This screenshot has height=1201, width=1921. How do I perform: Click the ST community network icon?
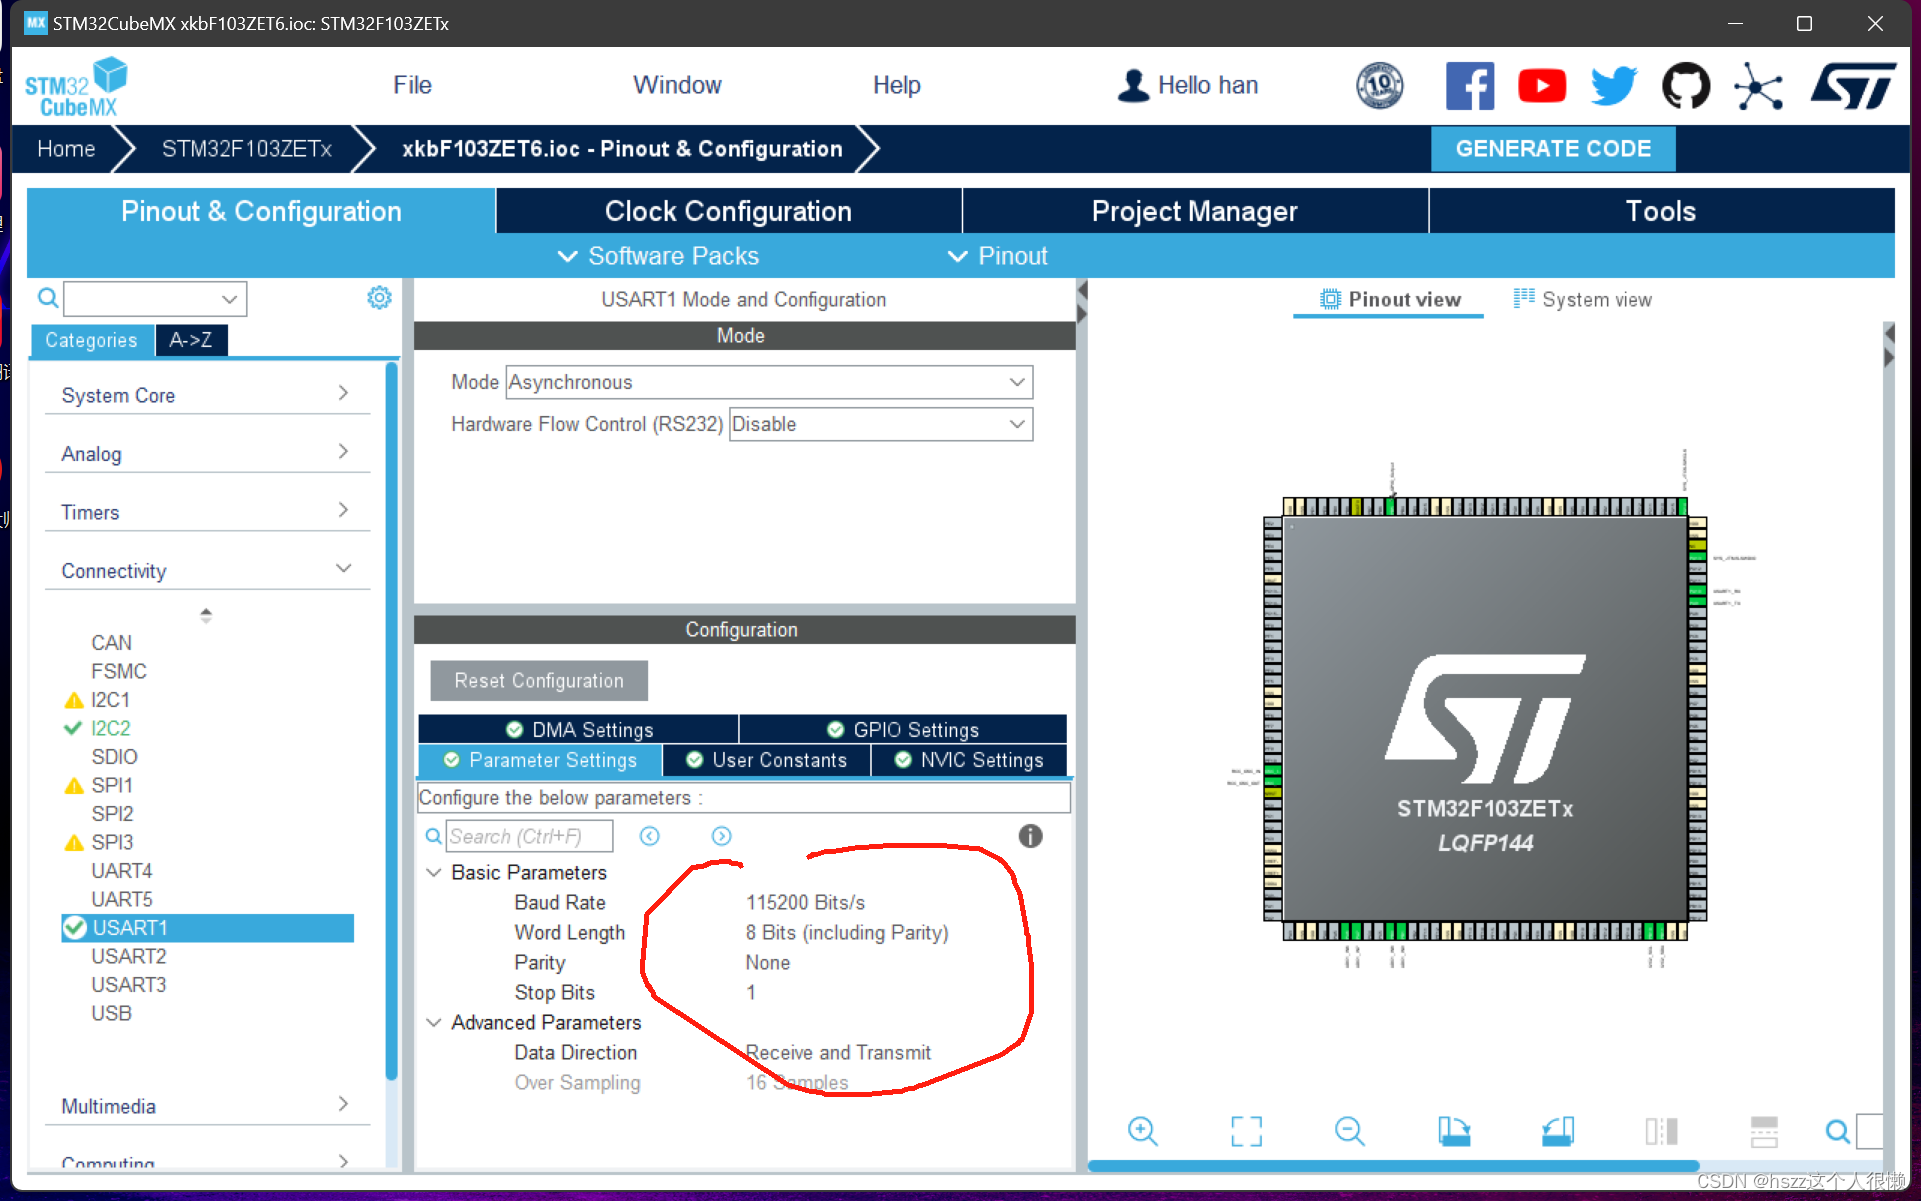1759,86
